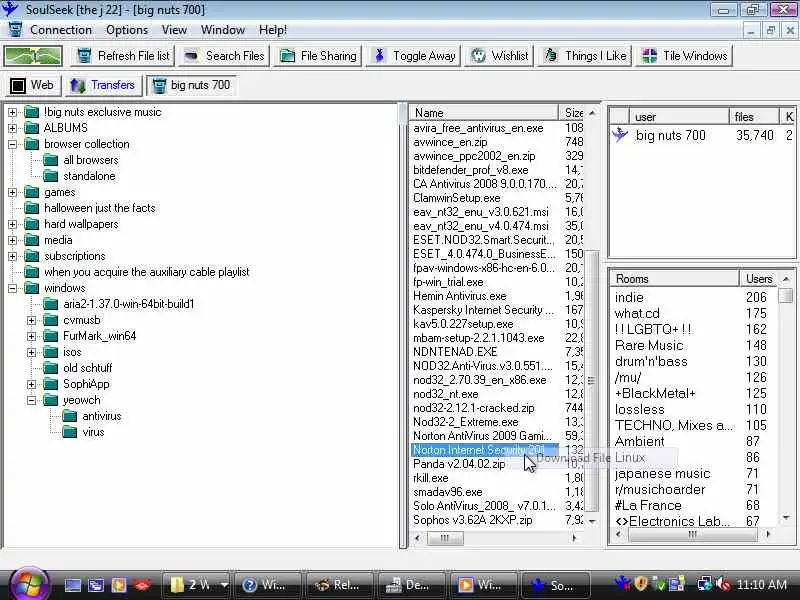Expand the cvmusb folder node
This screenshot has height=600, width=800.
pyautogui.click(x=32, y=320)
